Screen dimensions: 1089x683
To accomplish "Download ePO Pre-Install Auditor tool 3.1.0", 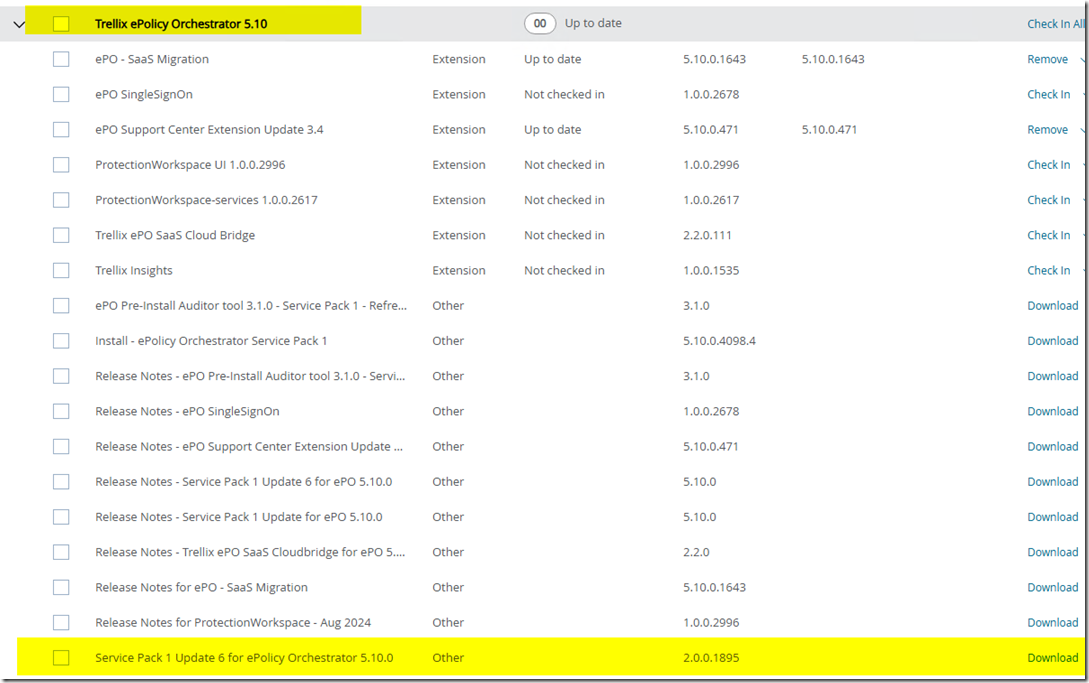I will [x=1052, y=306].
